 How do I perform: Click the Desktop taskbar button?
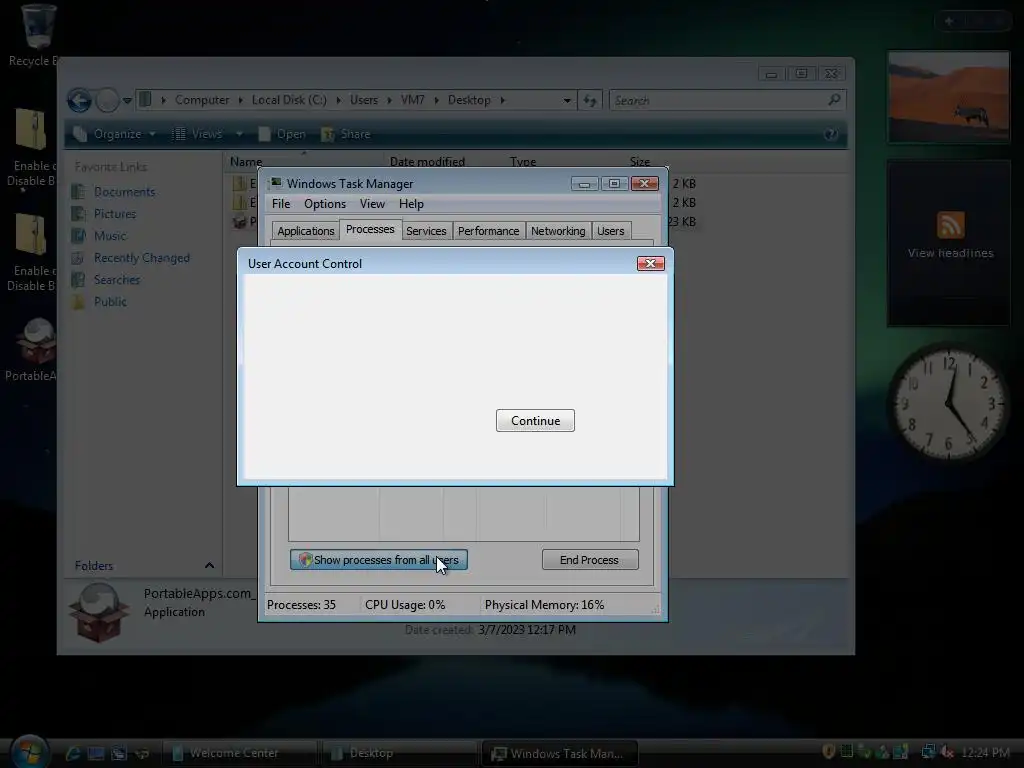pos(399,753)
